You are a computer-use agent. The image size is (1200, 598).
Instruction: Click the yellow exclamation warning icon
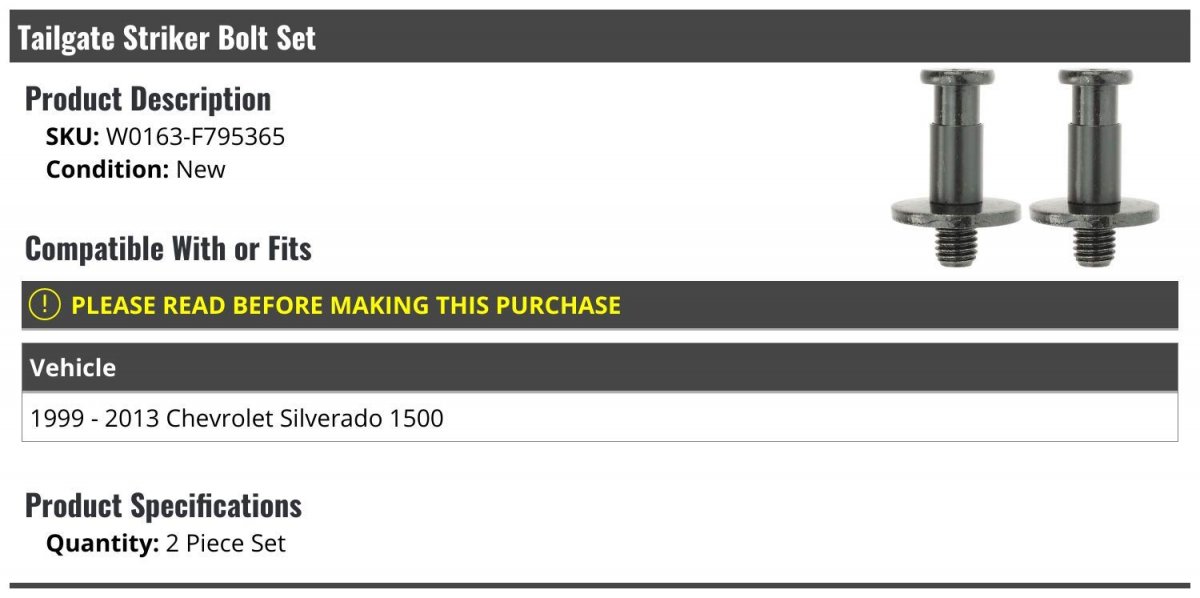click(45, 305)
